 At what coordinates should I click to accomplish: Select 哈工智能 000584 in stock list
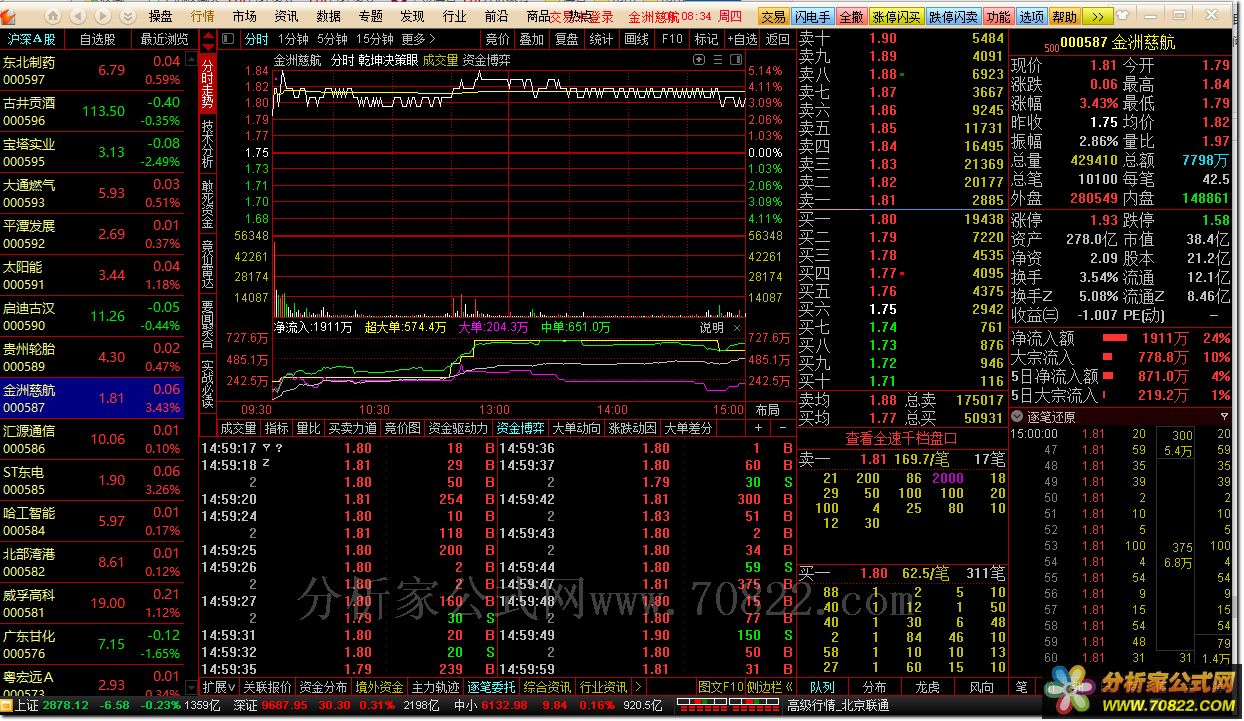[x=92, y=521]
